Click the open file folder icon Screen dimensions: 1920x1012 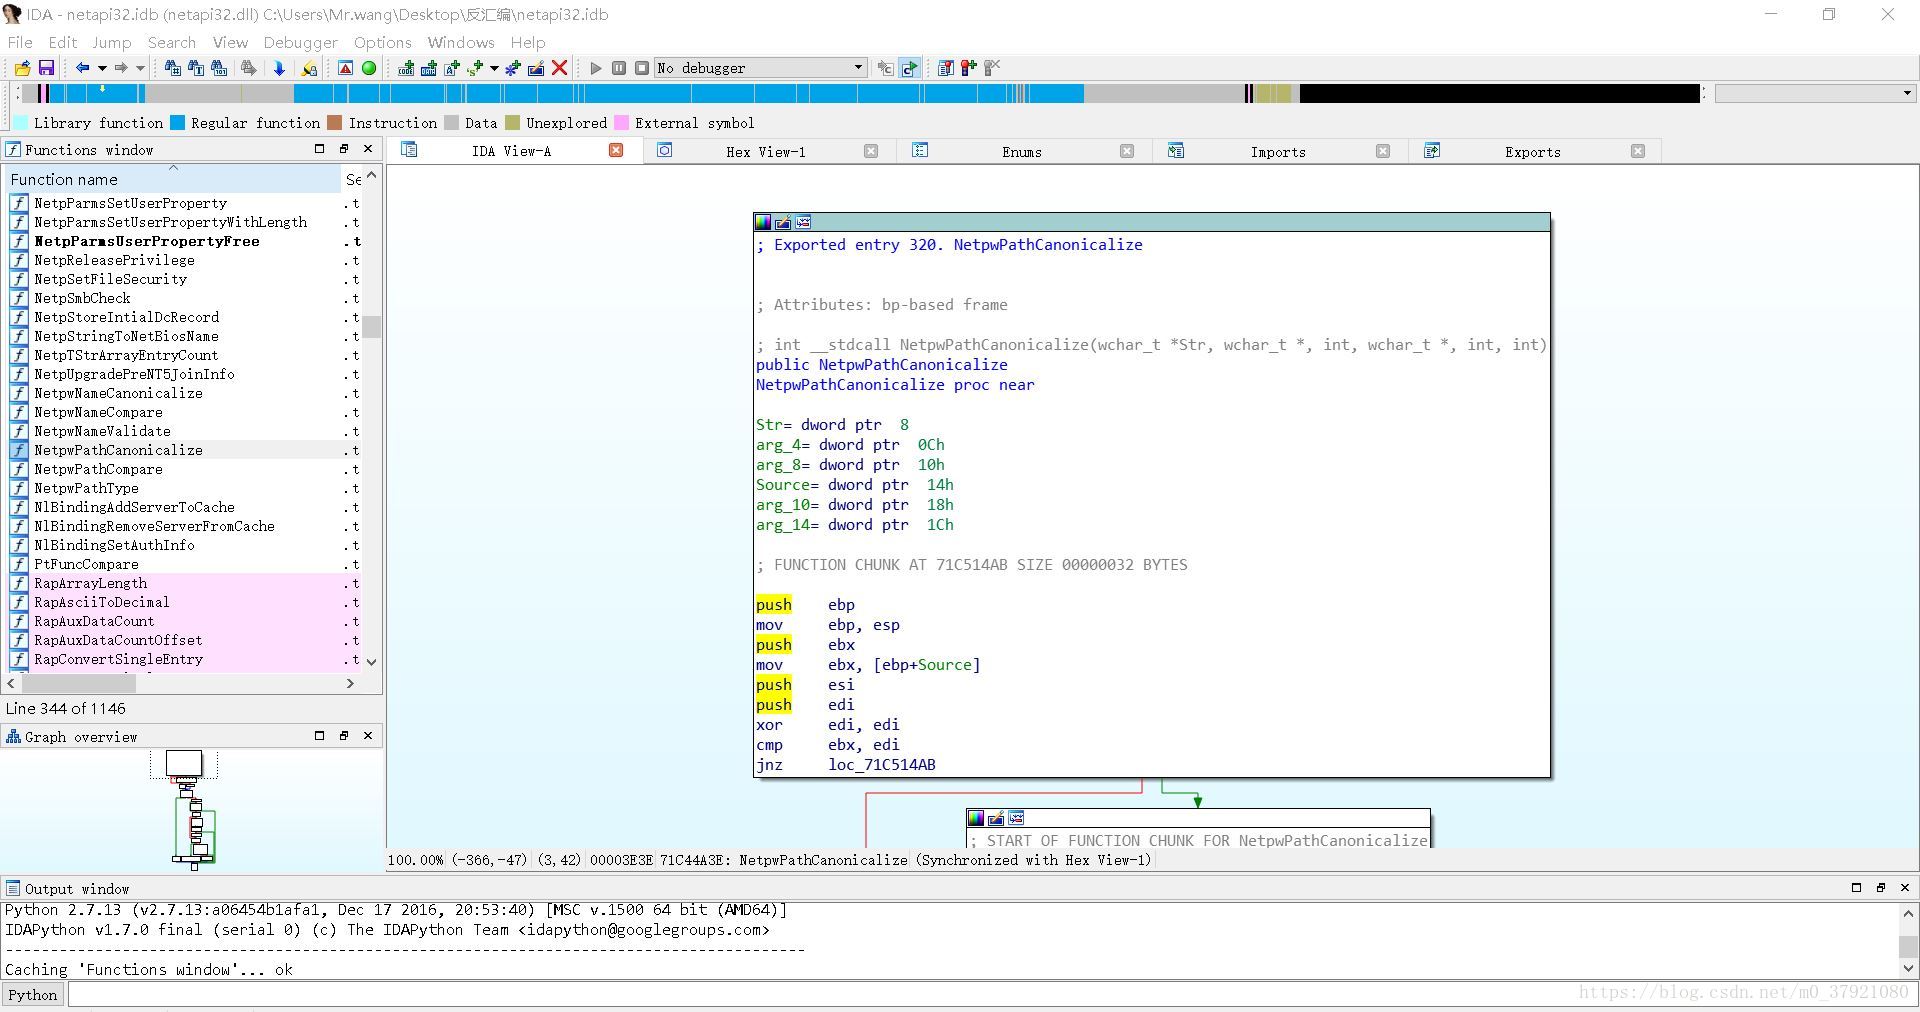pos(22,68)
